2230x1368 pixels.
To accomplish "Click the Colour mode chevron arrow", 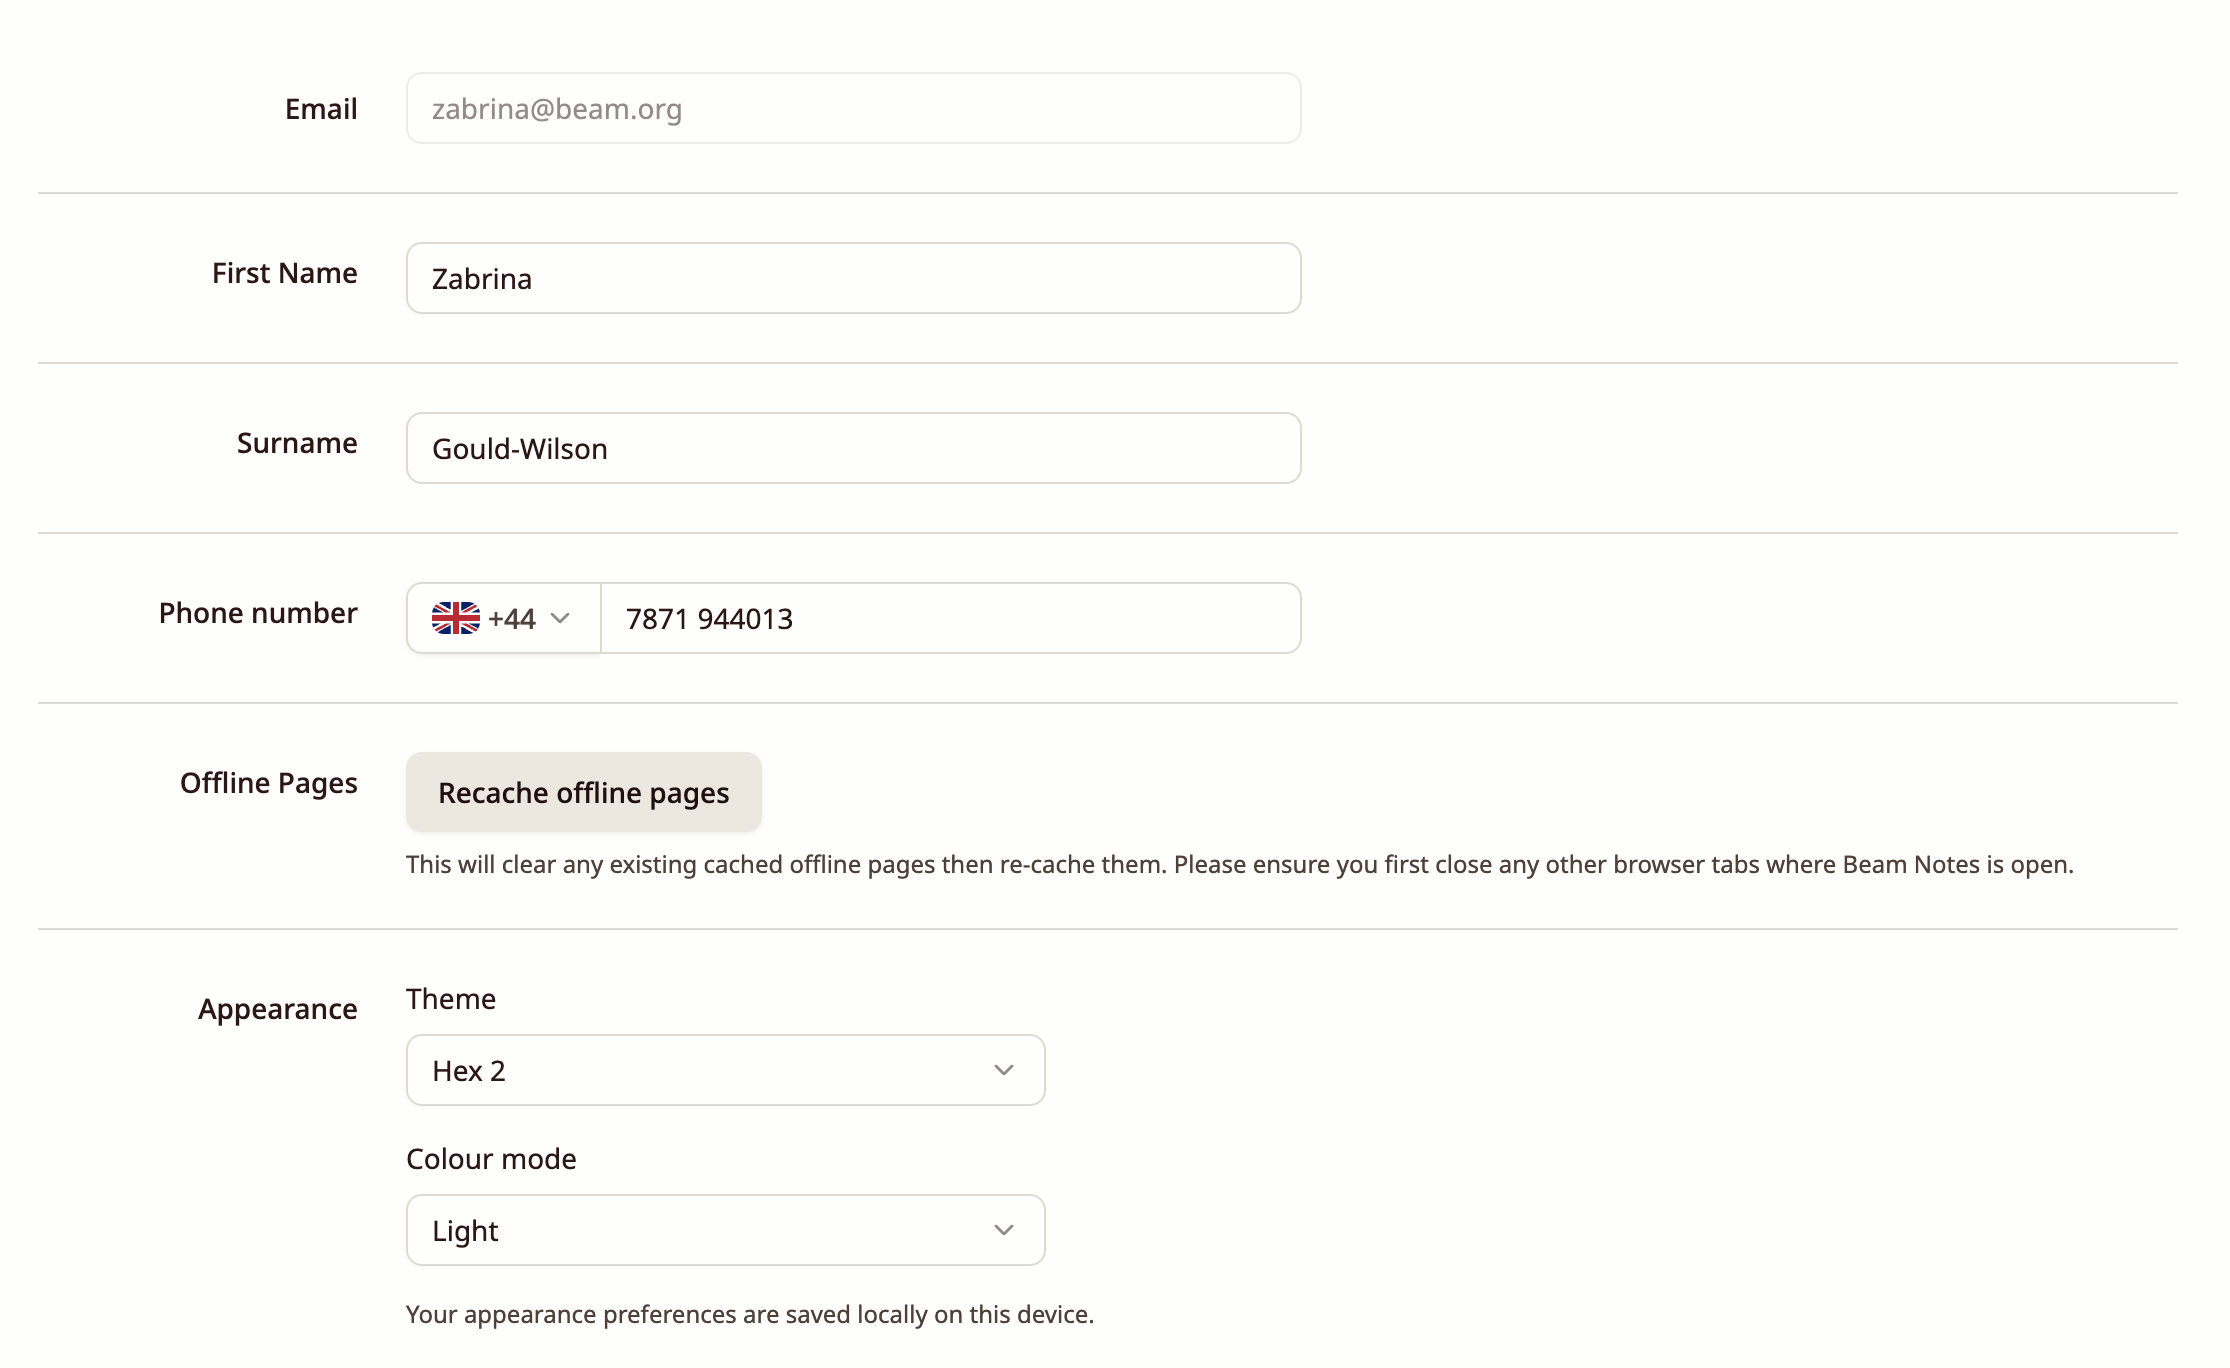I will (x=1004, y=1230).
